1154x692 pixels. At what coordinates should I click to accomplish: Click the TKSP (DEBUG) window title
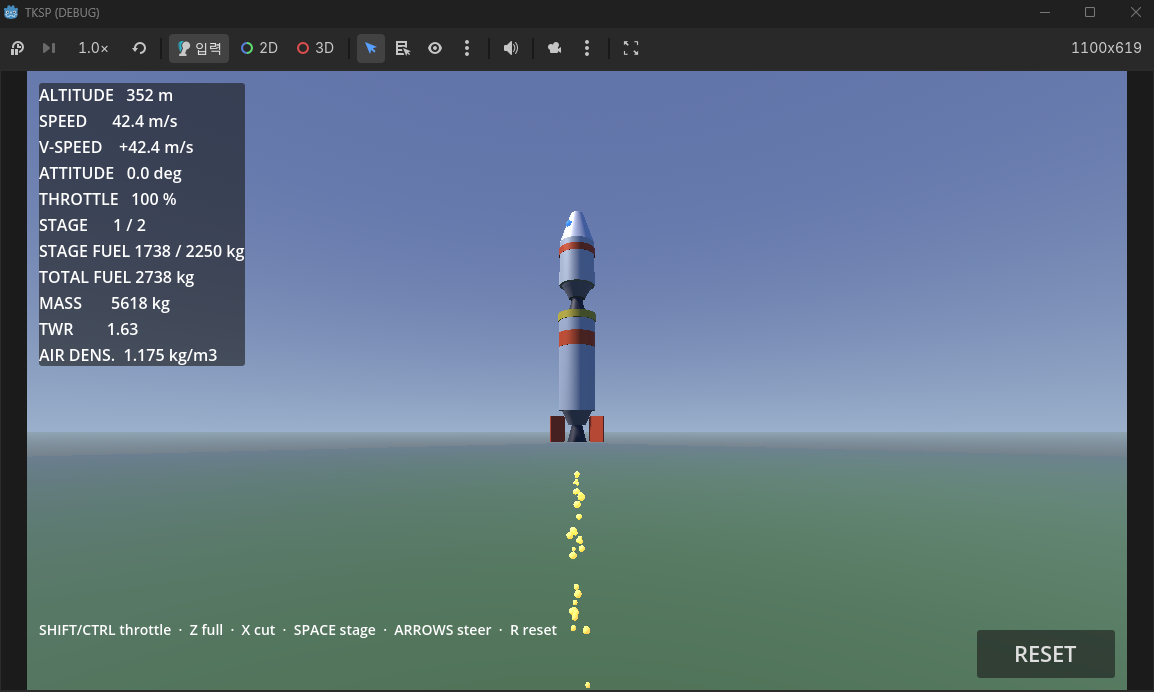62,13
